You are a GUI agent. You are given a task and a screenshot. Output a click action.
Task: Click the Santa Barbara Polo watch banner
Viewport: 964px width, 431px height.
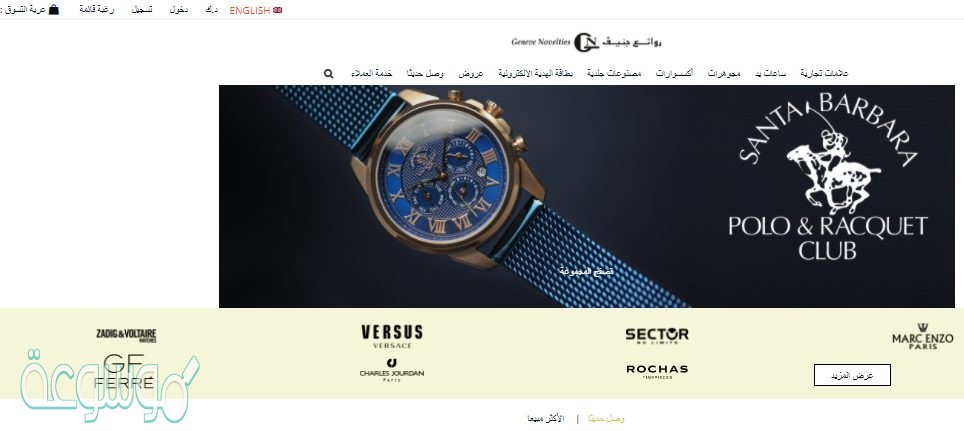[x=587, y=196]
